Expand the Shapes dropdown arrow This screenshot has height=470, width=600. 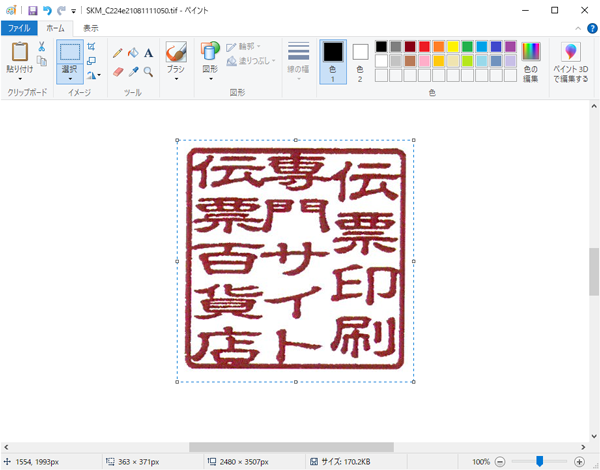pyautogui.click(x=210, y=79)
